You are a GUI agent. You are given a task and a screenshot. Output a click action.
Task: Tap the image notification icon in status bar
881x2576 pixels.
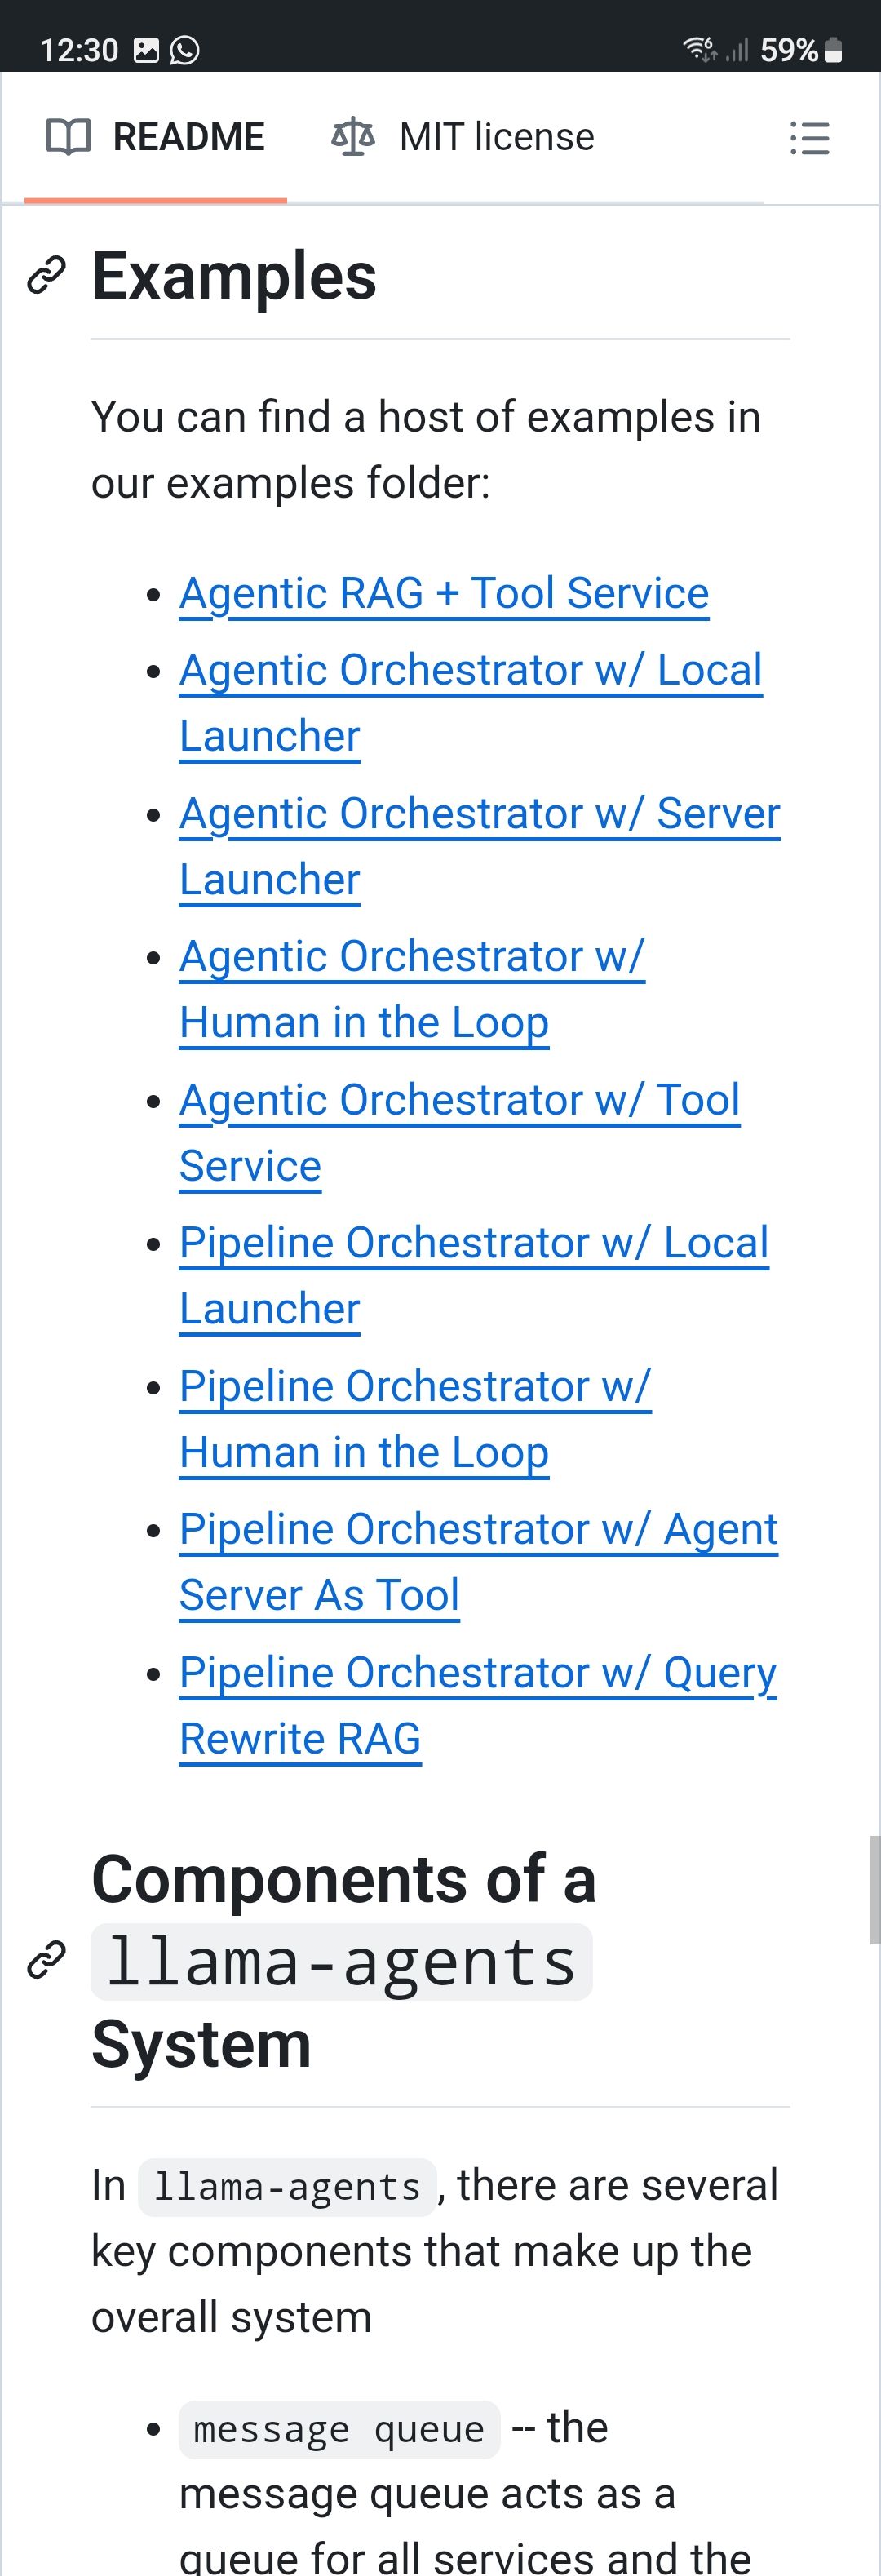coord(146,49)
